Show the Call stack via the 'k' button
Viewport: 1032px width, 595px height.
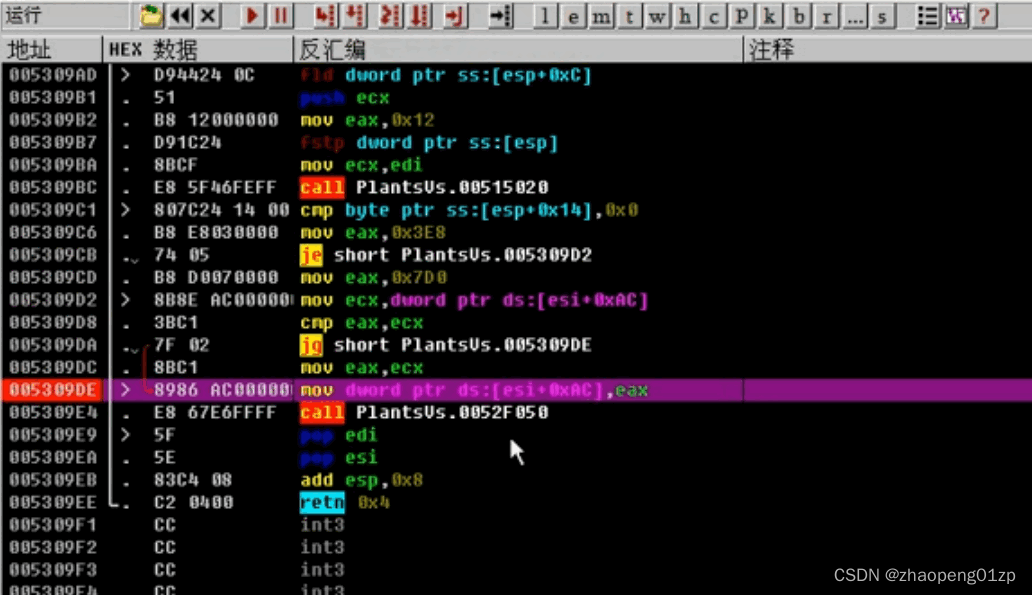(x=769, y=16)
